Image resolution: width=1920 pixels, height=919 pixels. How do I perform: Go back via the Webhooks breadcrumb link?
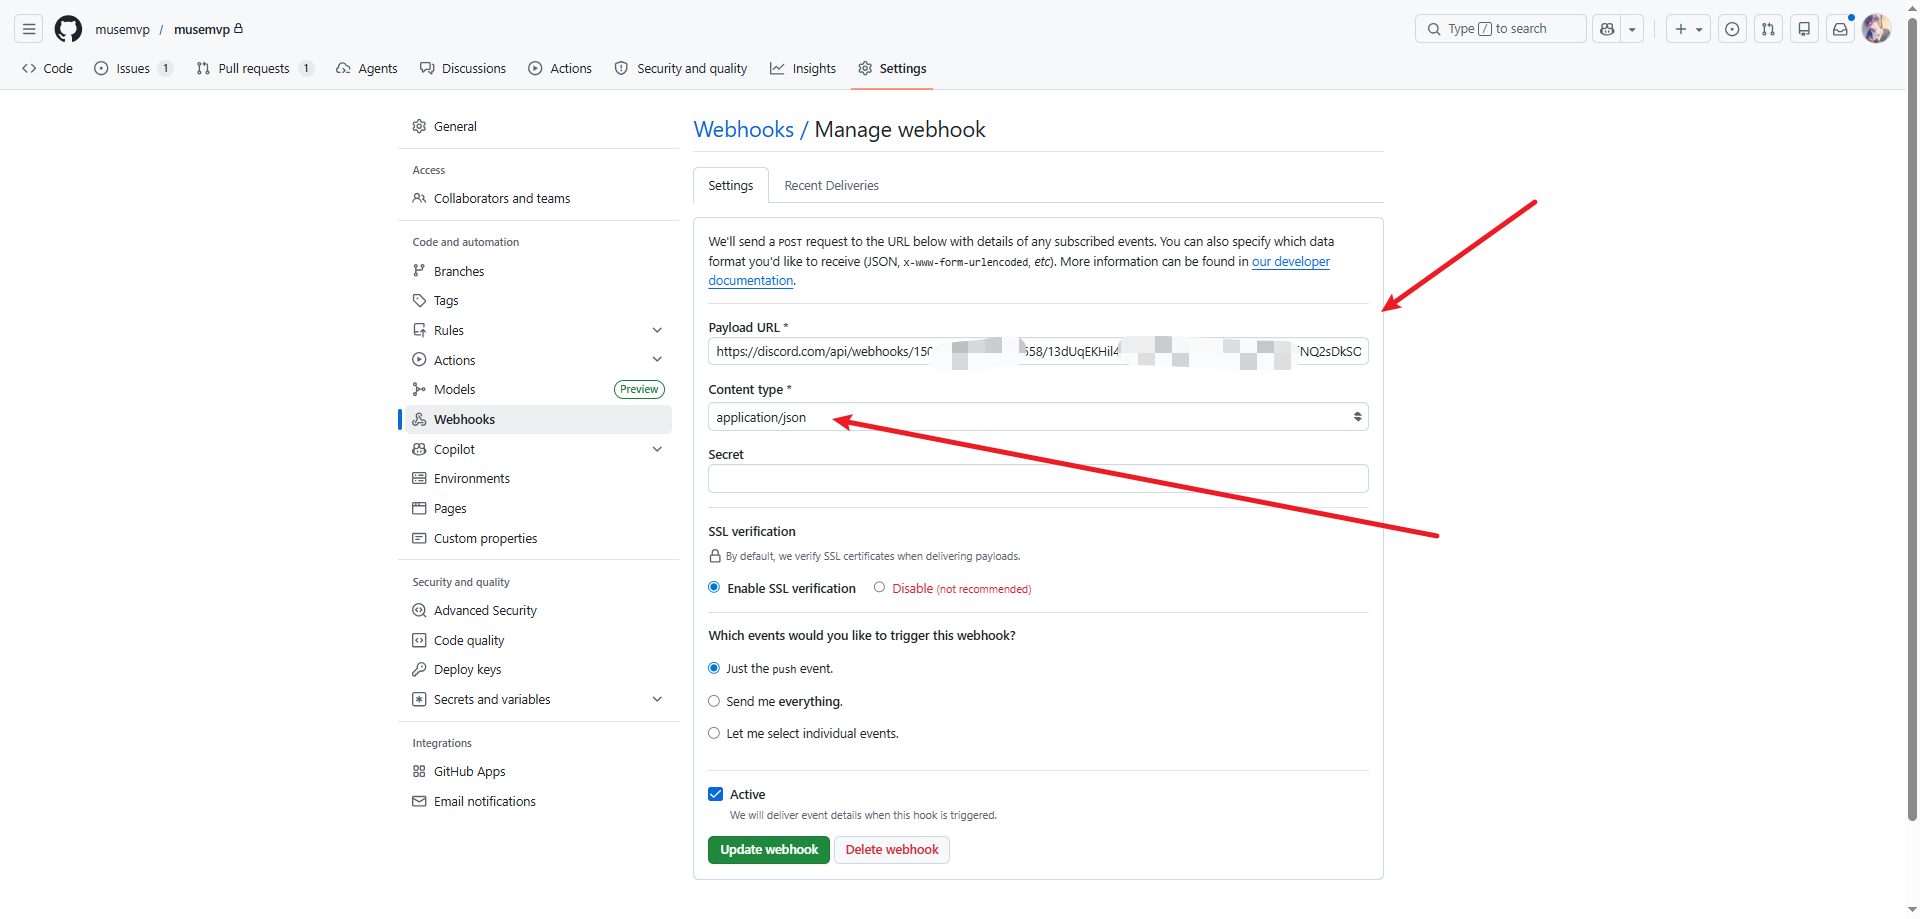[x=744, y=130]
